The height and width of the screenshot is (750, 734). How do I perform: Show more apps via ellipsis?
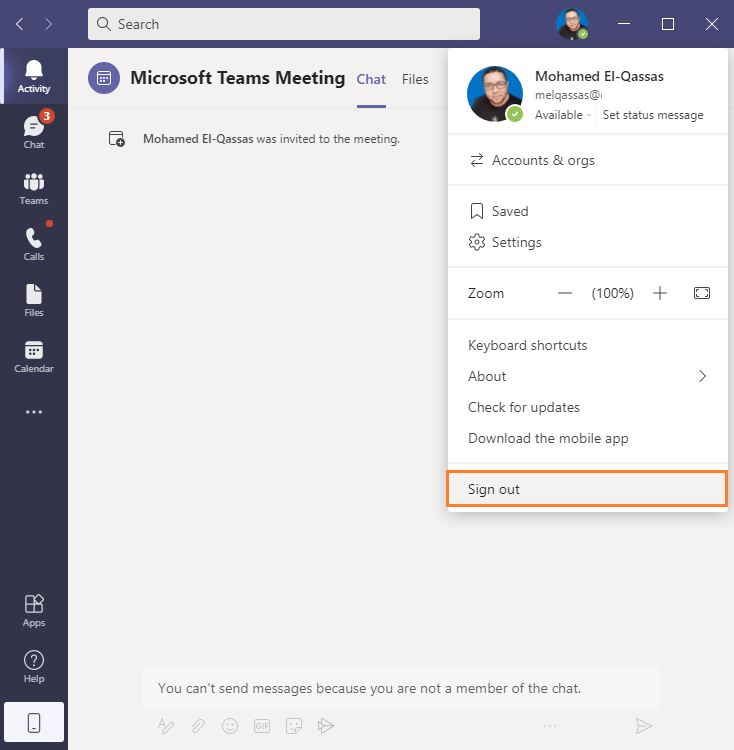click(x=33, y=412)
